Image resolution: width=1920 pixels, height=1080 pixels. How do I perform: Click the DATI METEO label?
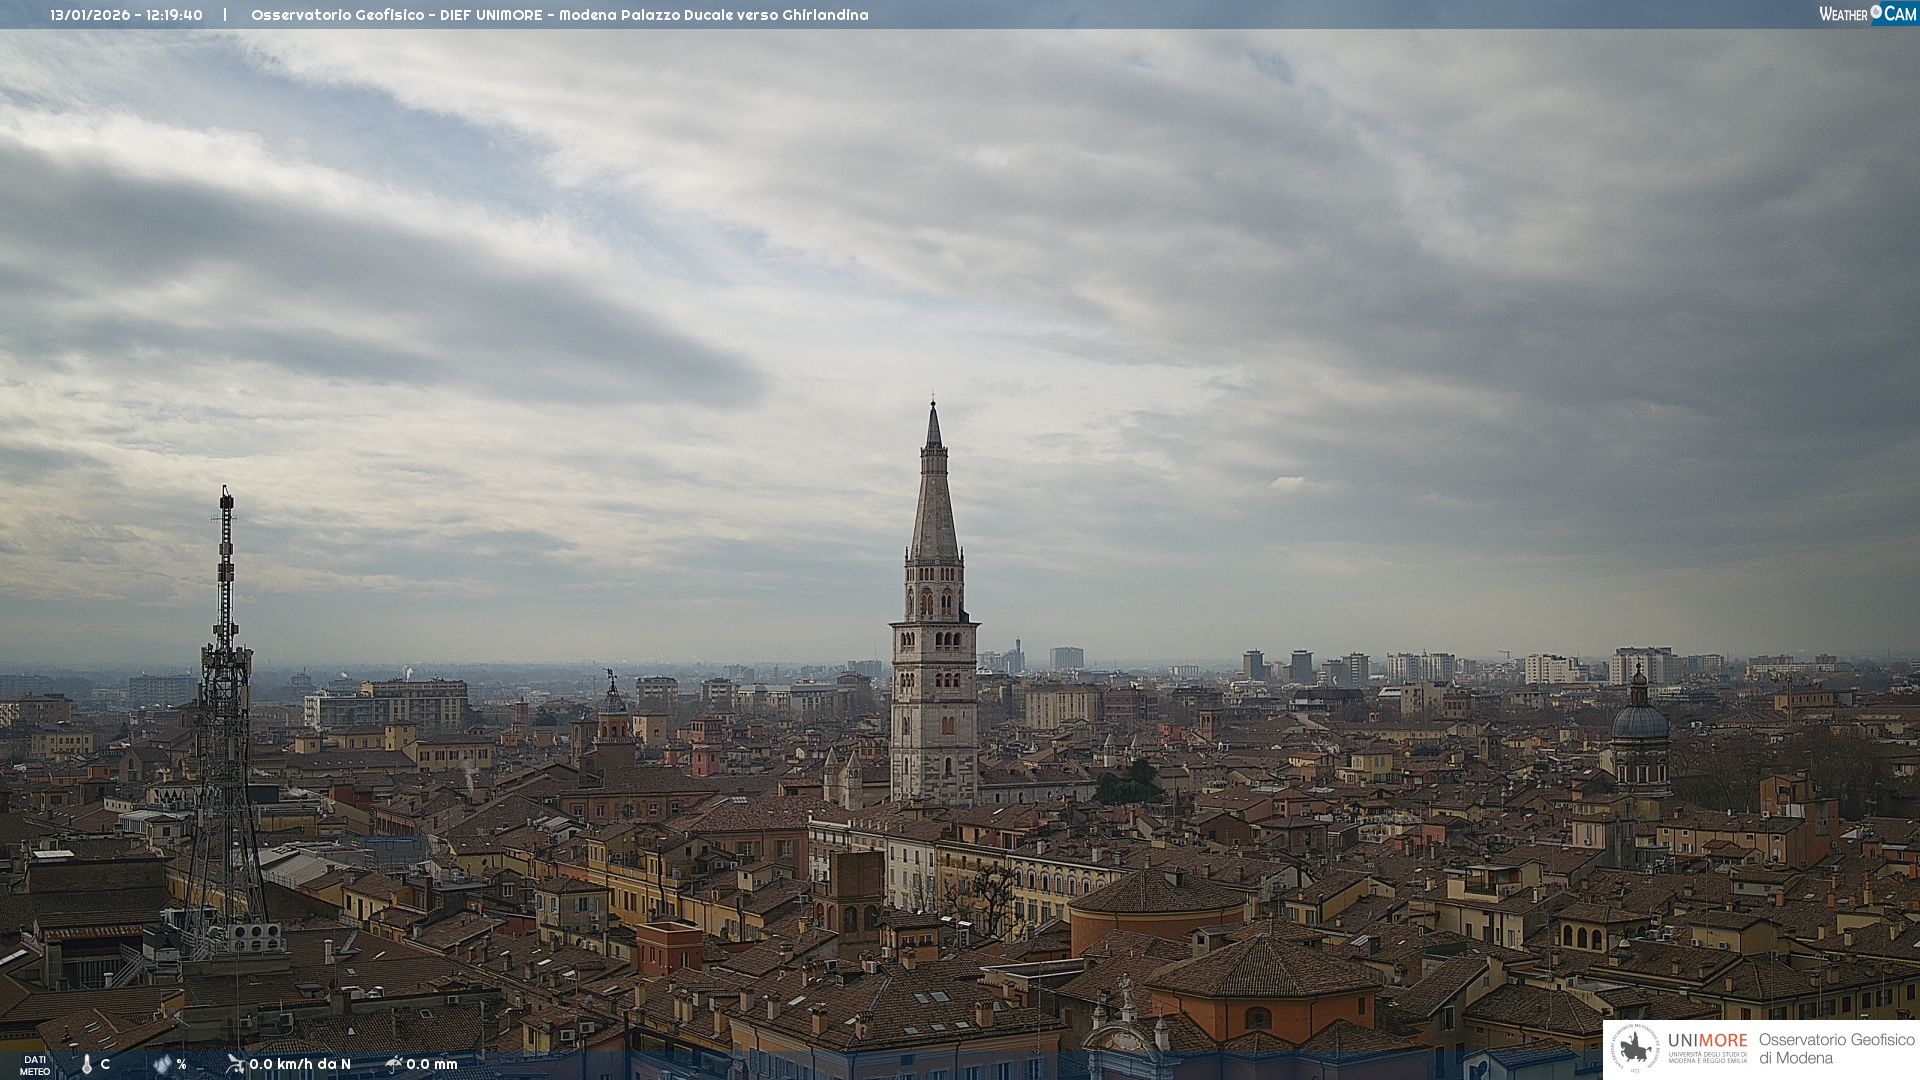(x=35, y=1065)
